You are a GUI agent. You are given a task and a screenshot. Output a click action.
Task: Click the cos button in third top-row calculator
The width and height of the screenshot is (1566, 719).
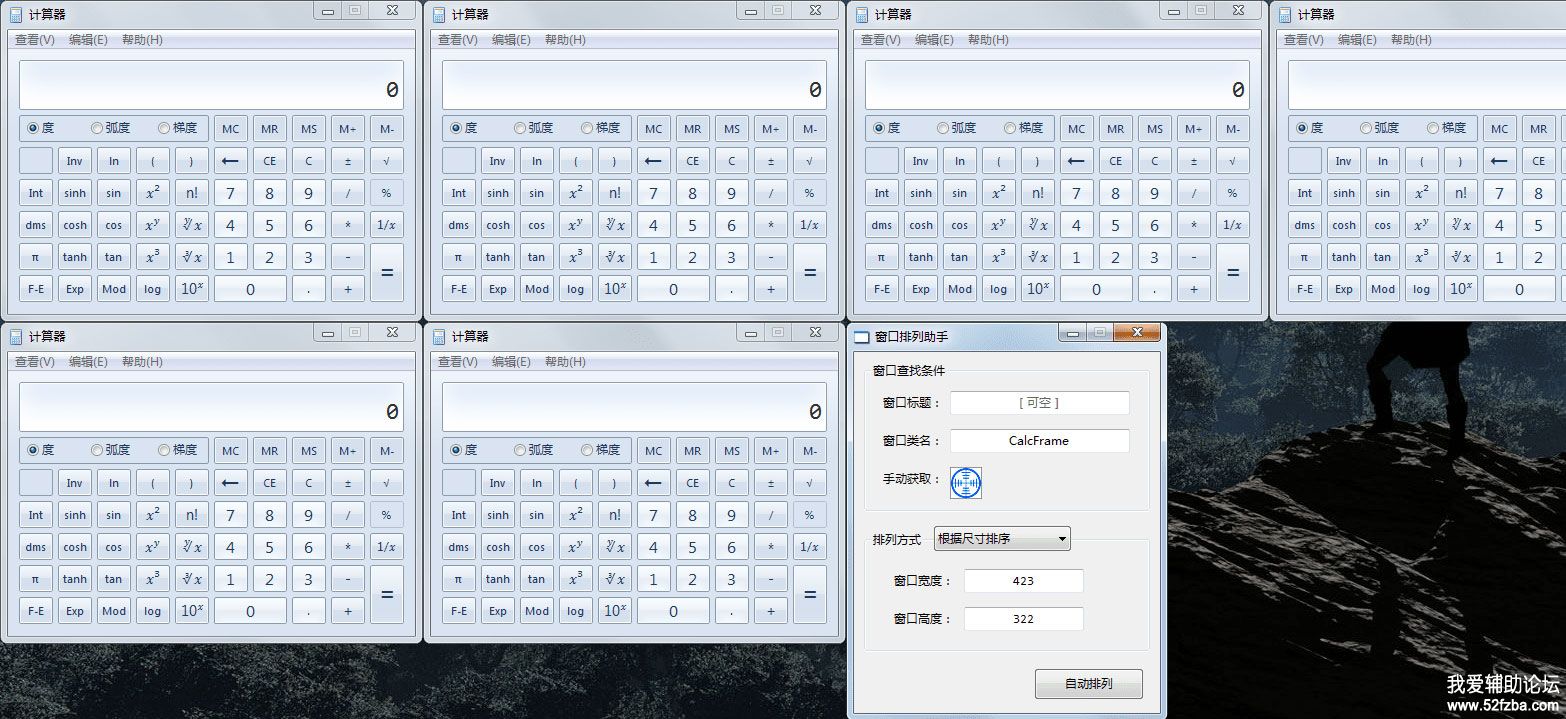[x=959, y=225]
